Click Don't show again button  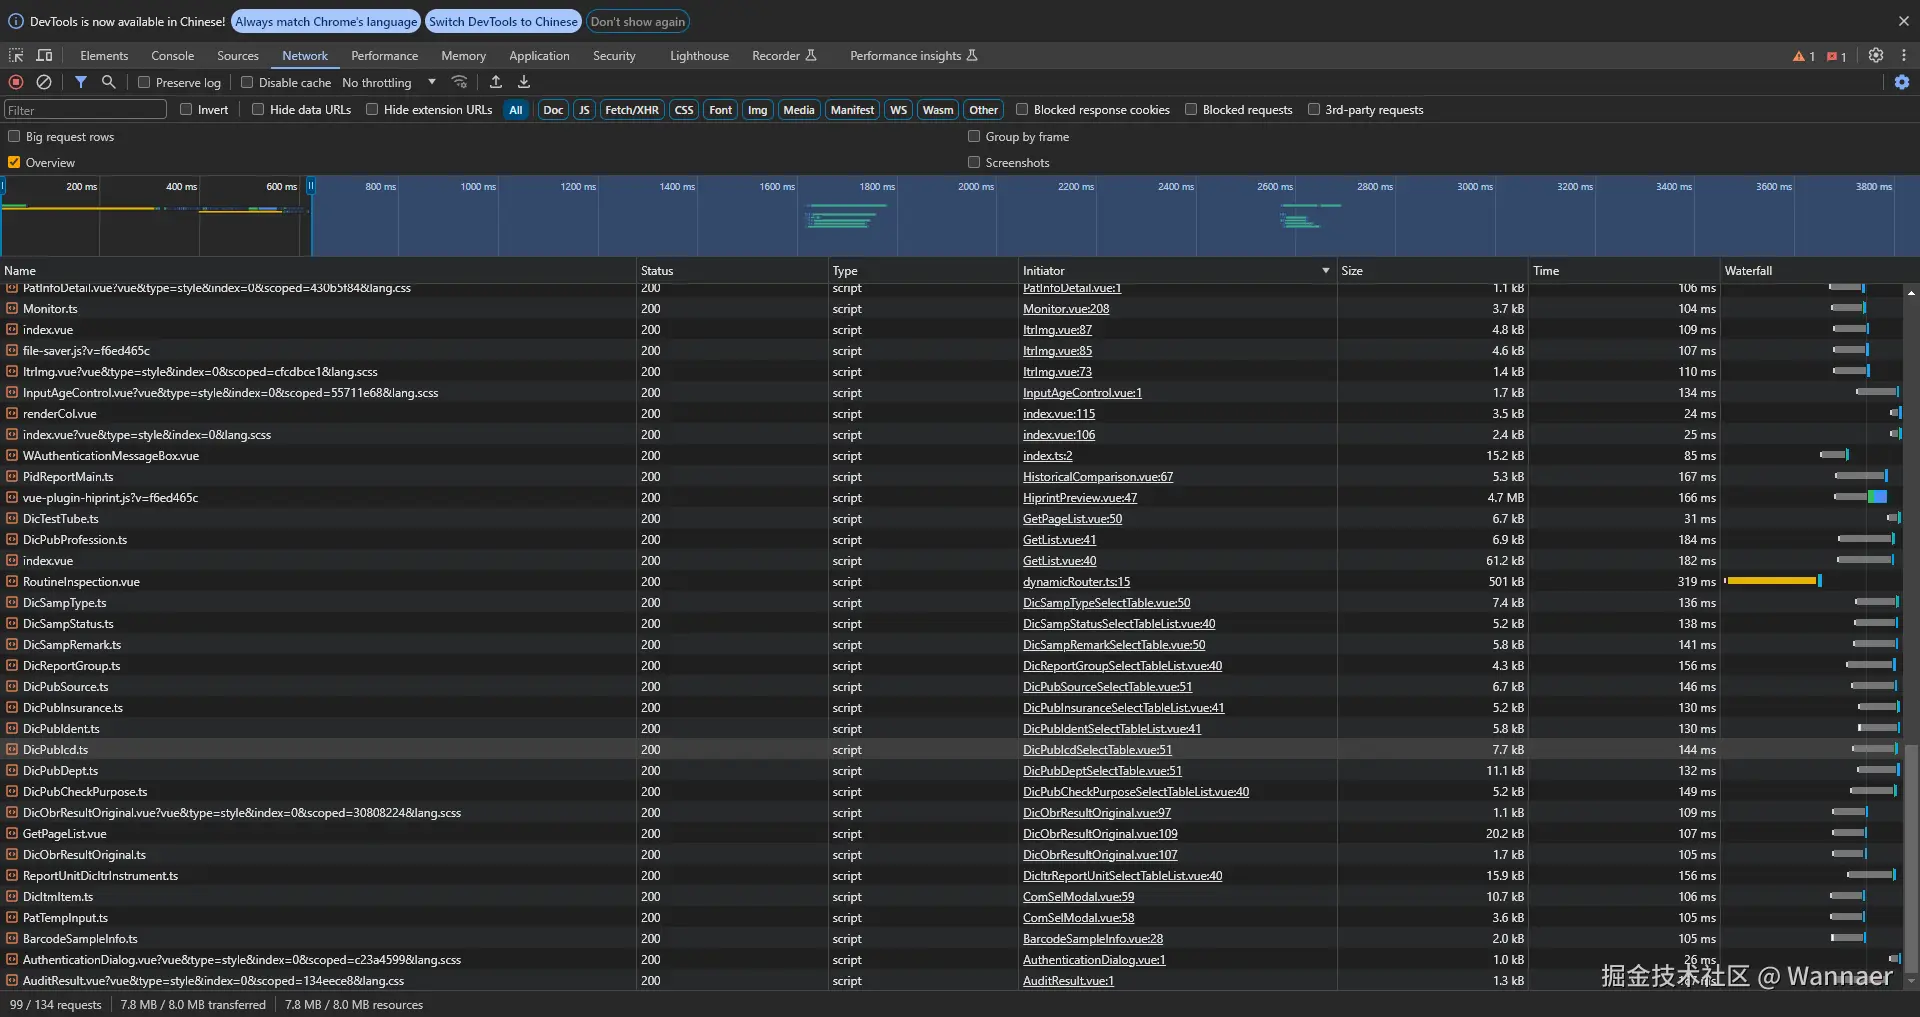point(638,21)
